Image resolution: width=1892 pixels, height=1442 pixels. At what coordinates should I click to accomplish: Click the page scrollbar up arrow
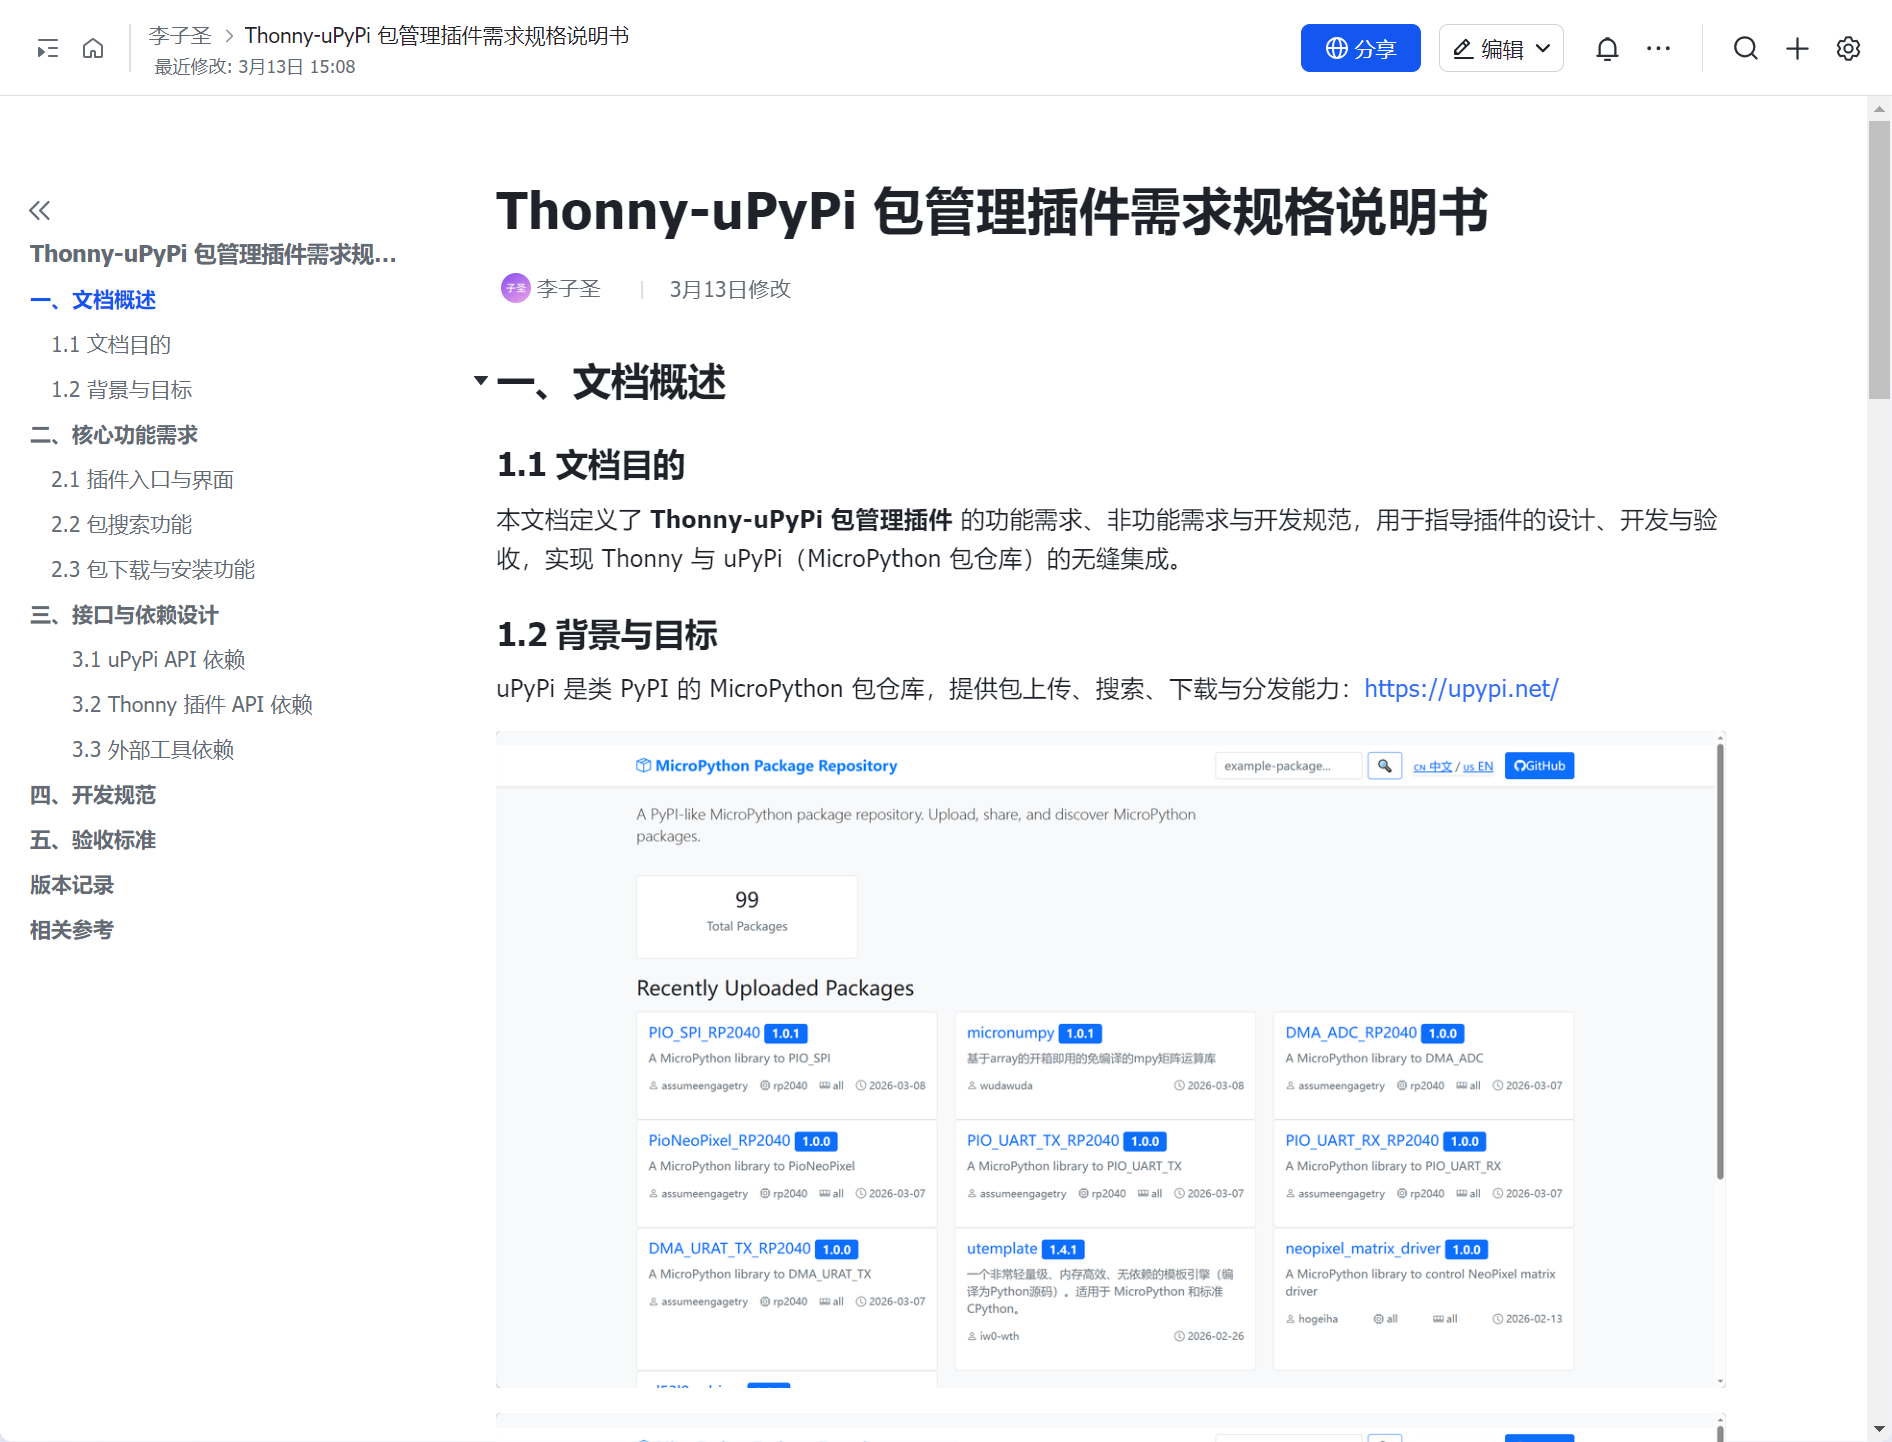coord(1879,109)
